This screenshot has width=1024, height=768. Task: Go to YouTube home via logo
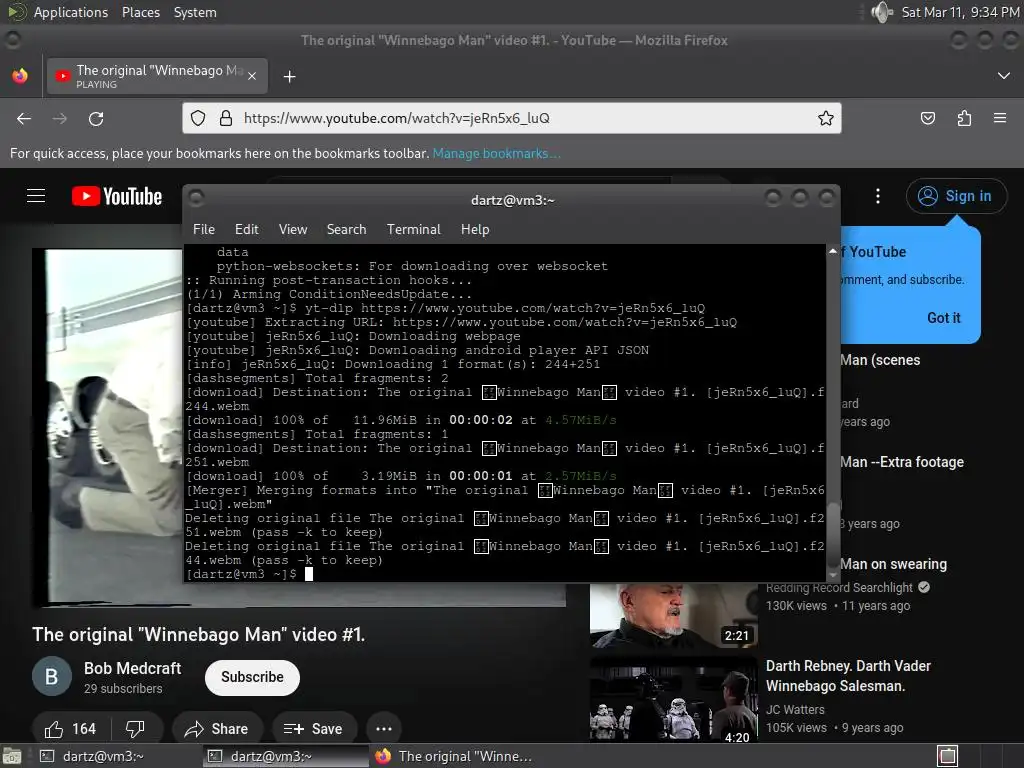tap(117, 196)
